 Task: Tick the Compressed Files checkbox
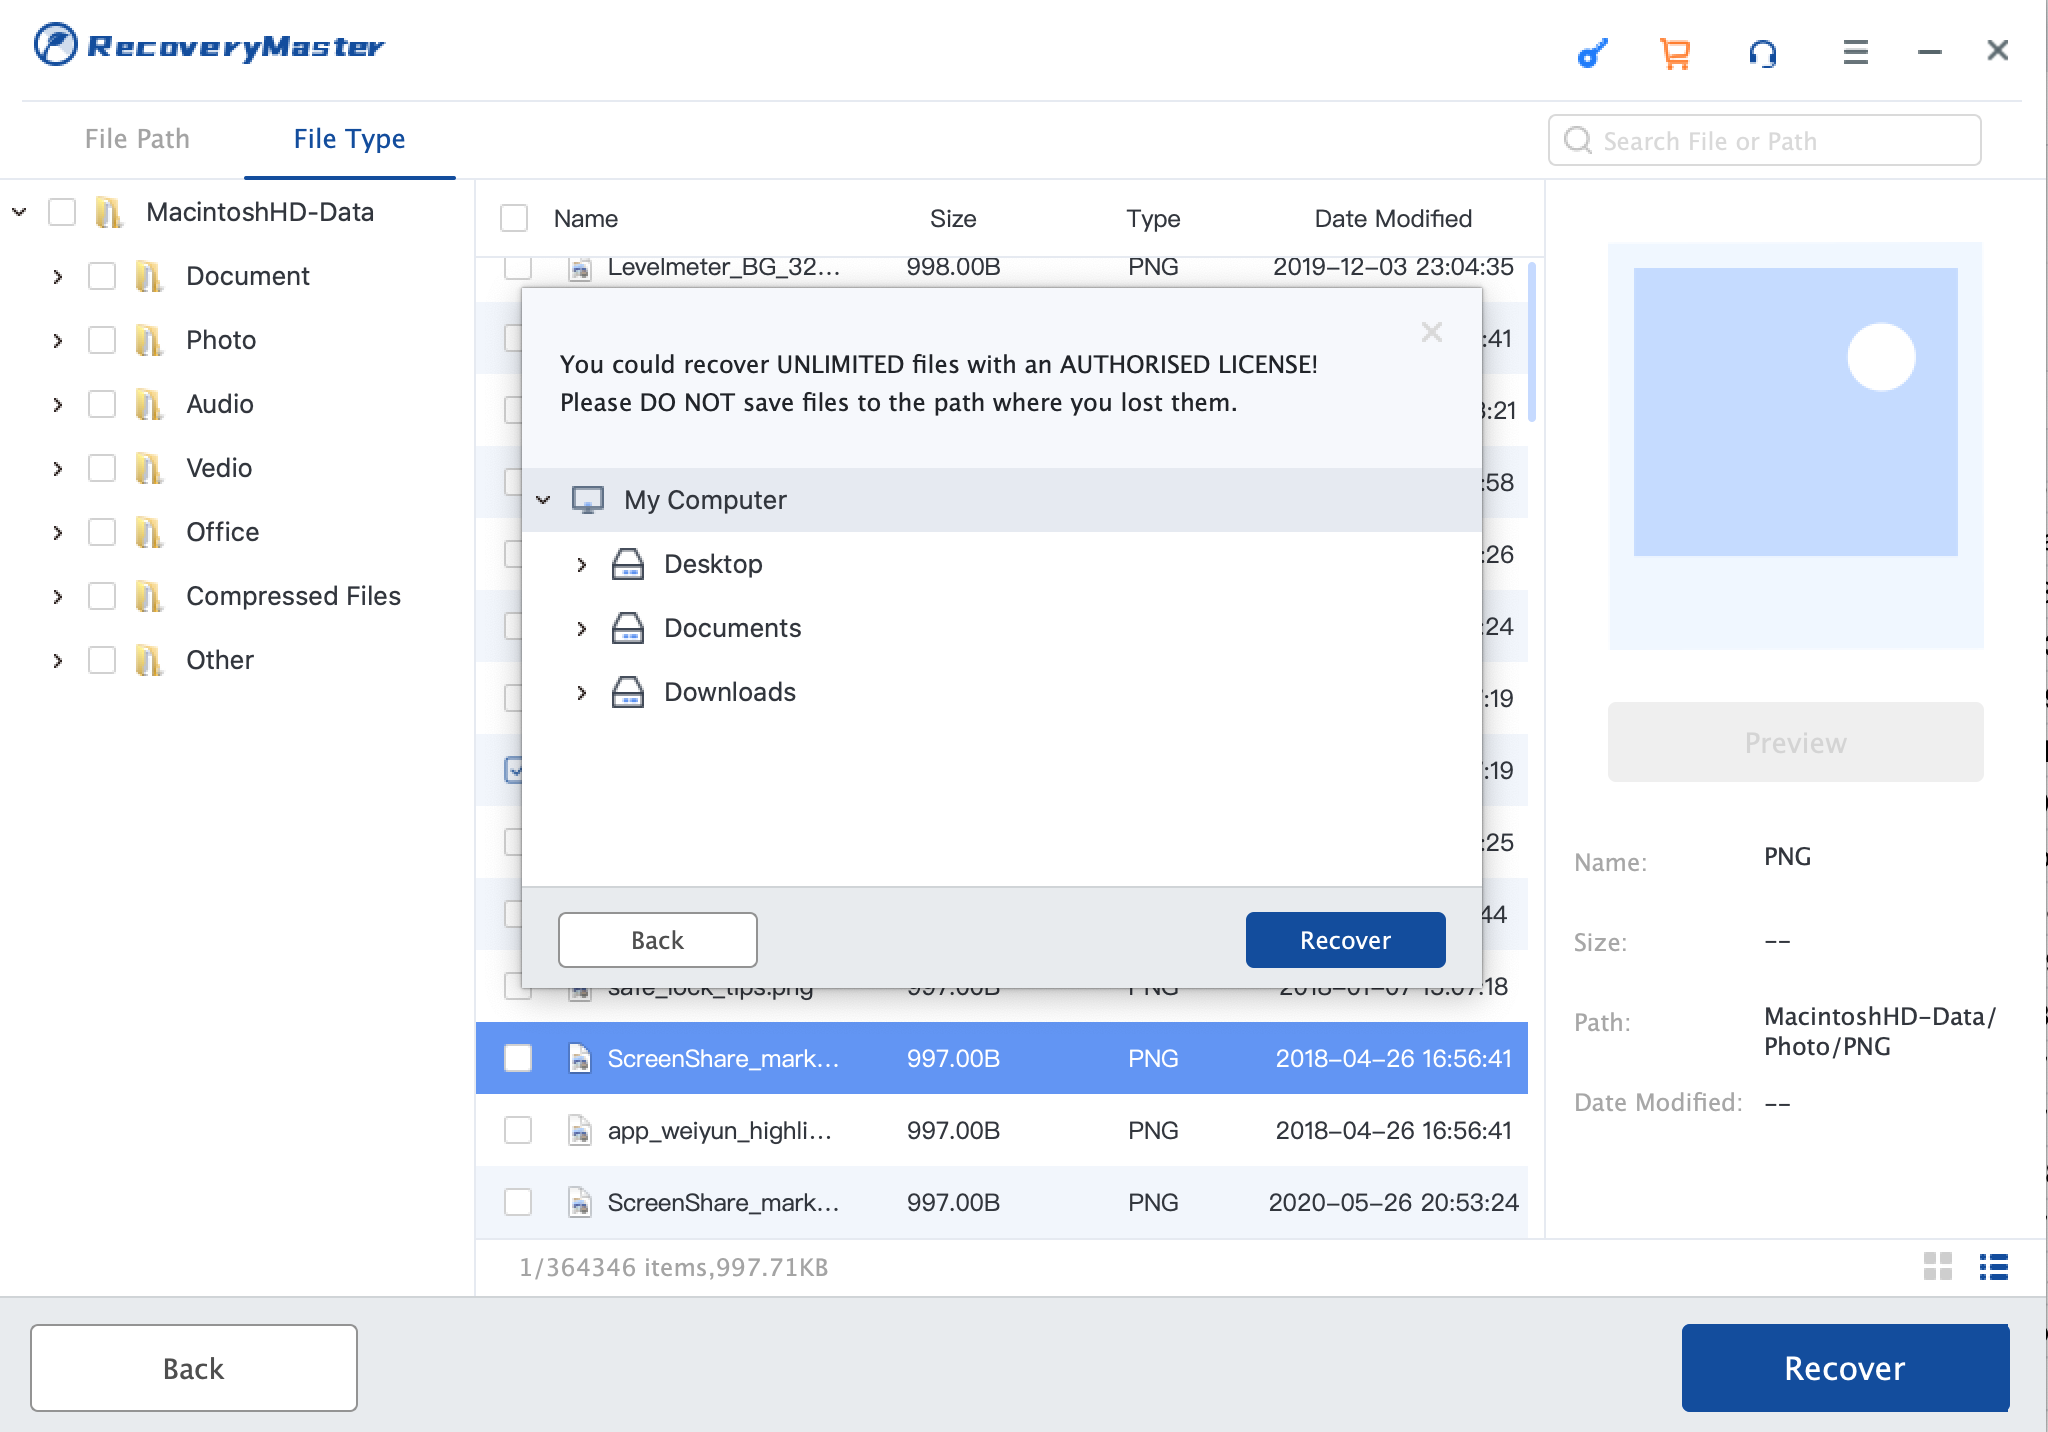click(102, 596)
